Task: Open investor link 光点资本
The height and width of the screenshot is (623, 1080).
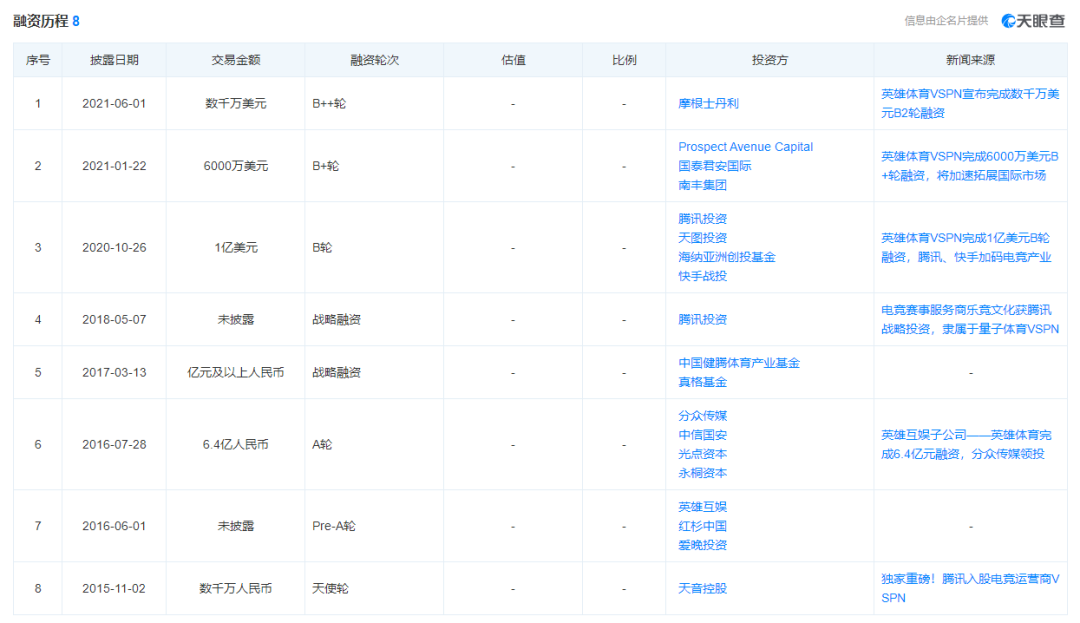Action: 702,454
